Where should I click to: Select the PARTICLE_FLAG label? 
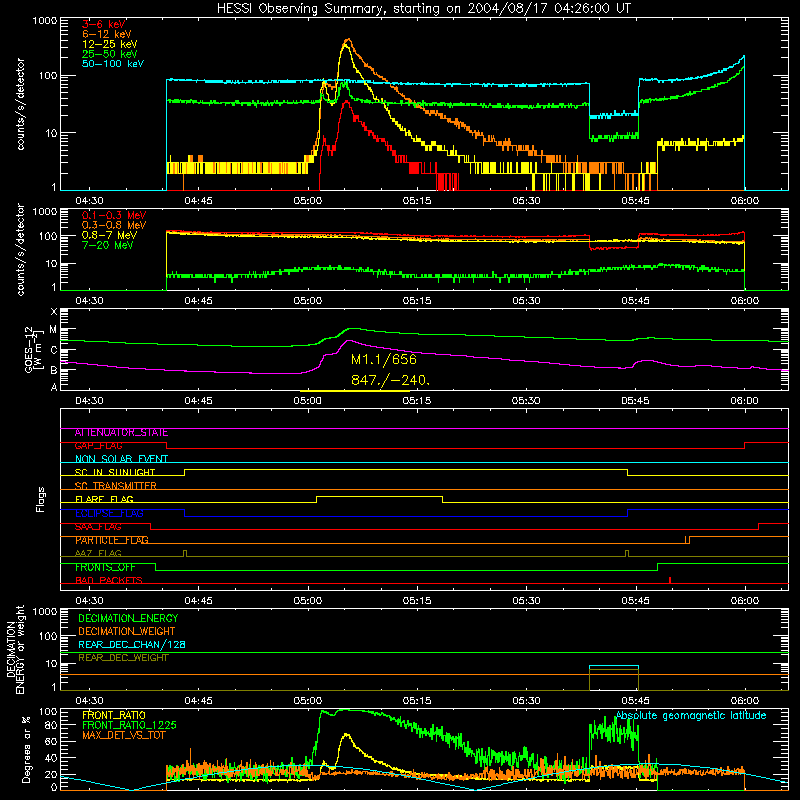click(112, 540)
